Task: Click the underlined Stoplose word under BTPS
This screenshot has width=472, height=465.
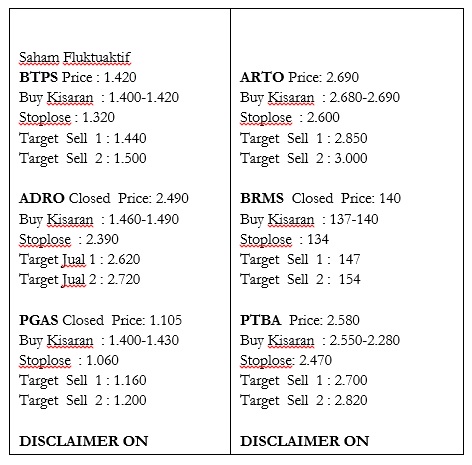Action: click(45, 118)
